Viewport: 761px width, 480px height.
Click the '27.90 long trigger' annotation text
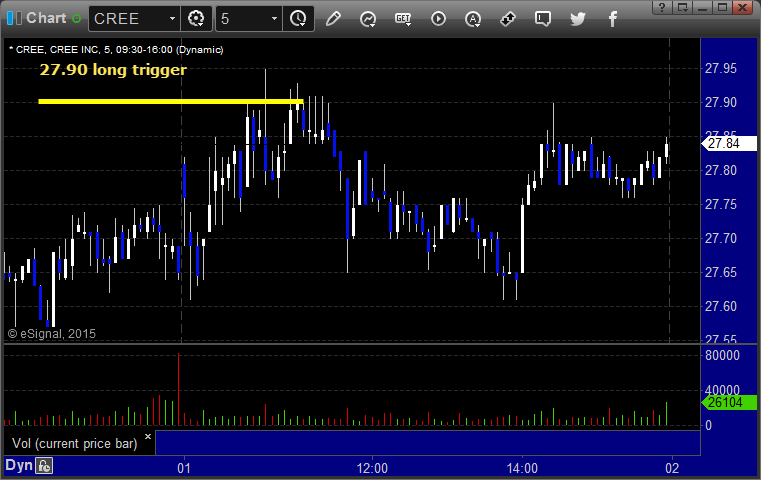[x=113, y=69]
